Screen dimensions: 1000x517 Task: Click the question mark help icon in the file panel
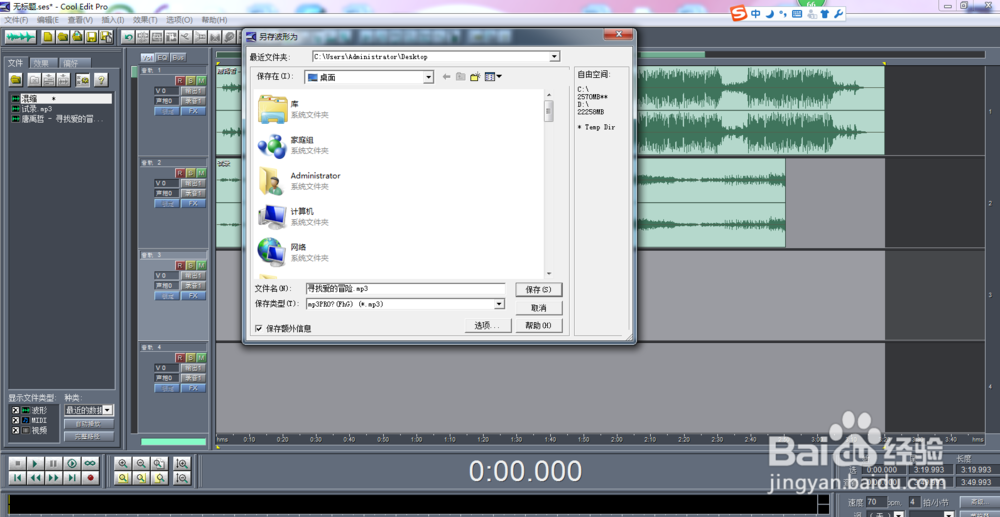point(101,80)
